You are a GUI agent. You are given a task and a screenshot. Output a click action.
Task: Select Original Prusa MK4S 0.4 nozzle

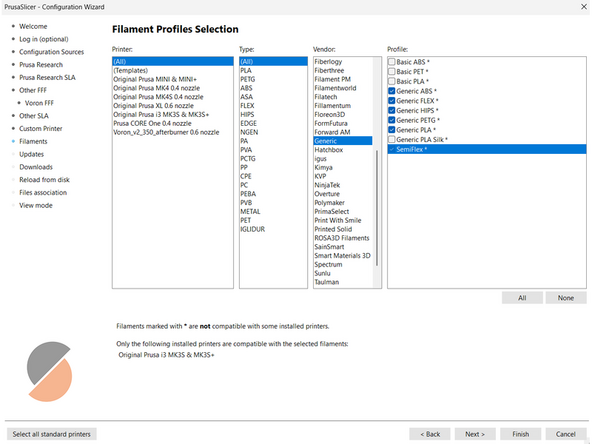[173, 97]
